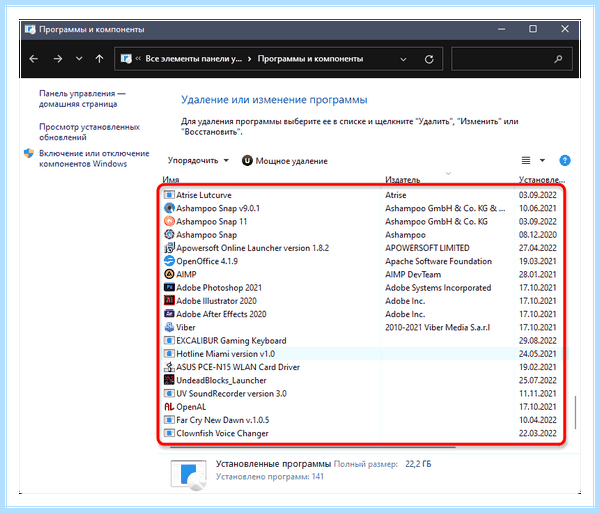Select EXCALIBUR Gaming Keyboard icon
The width and height of the screenshot is (600, 513).
[169, 340]
